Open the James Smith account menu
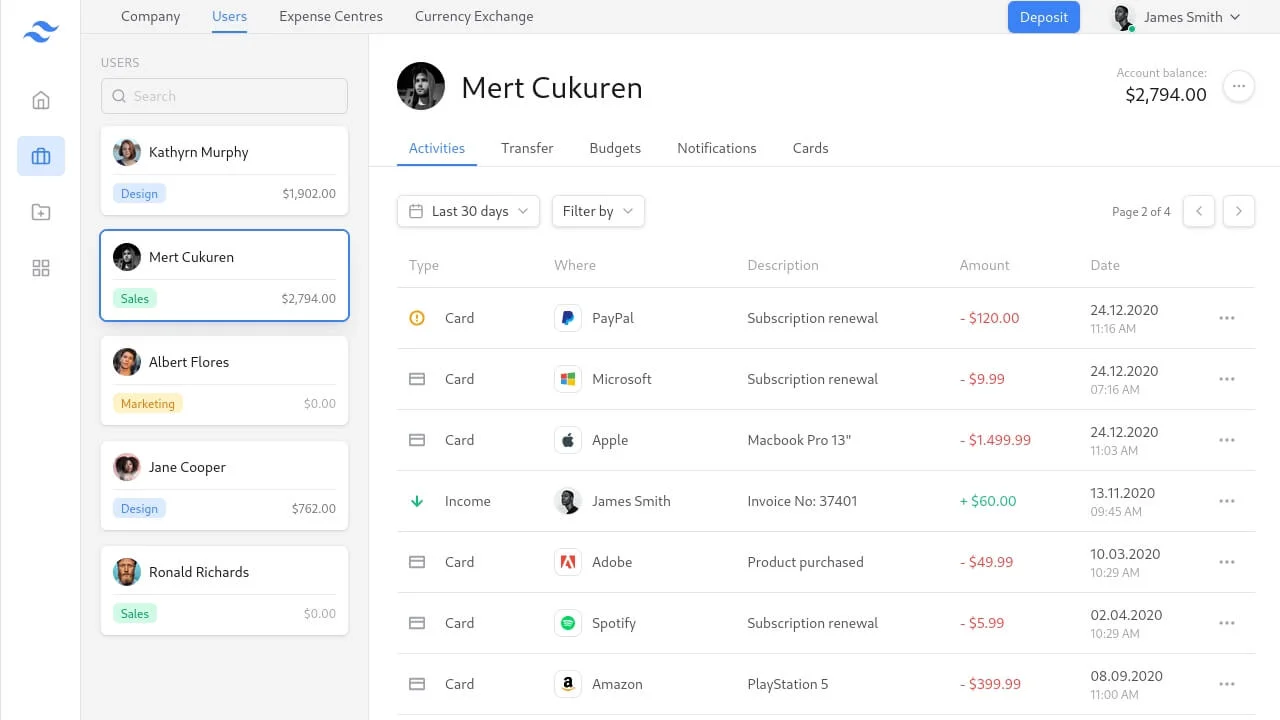This screenshot has height=720, width=1280. (1176, 16)
